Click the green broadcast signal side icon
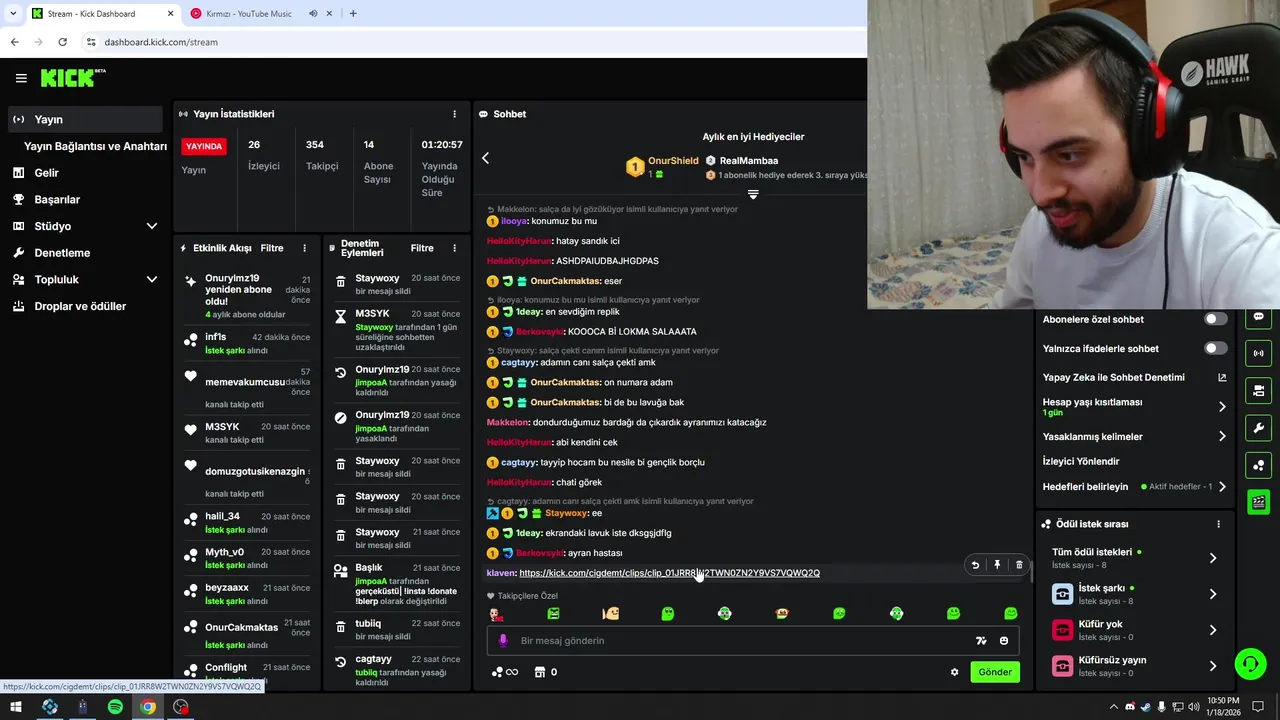This screenshot has width=1280, height=720. [1259, 353]
